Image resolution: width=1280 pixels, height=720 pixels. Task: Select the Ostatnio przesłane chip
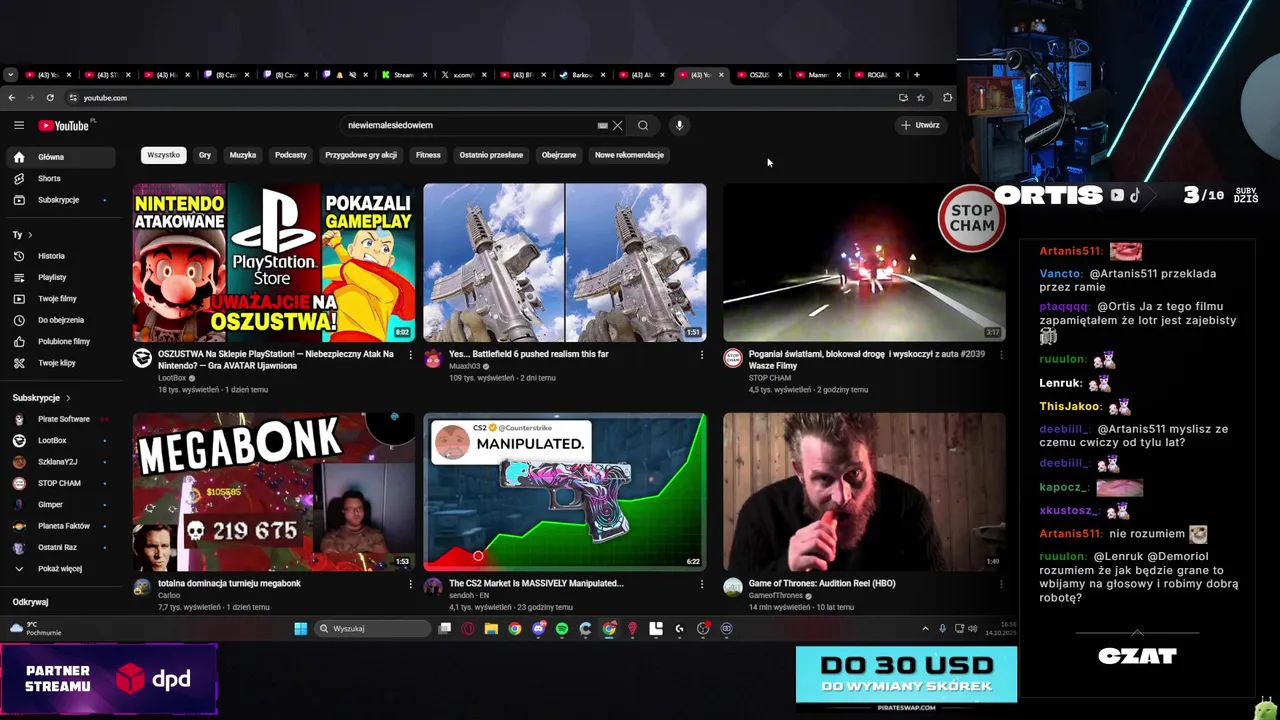pos(491,155)
